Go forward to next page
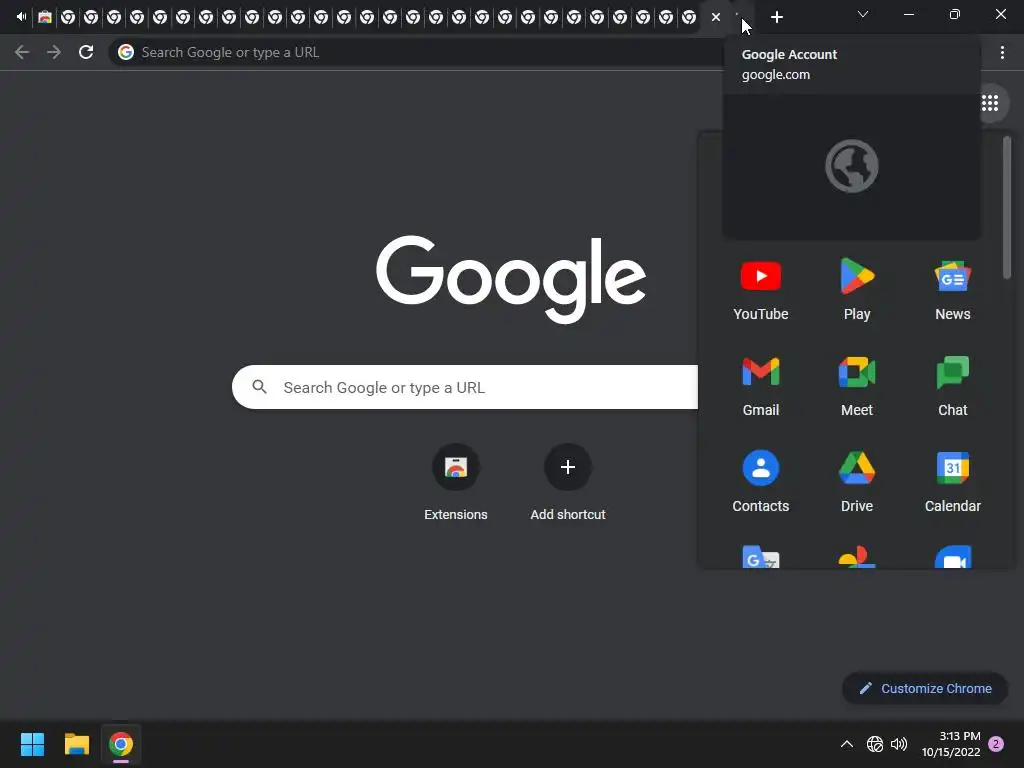The image size is (1024, 768). [x=54, y=52]
